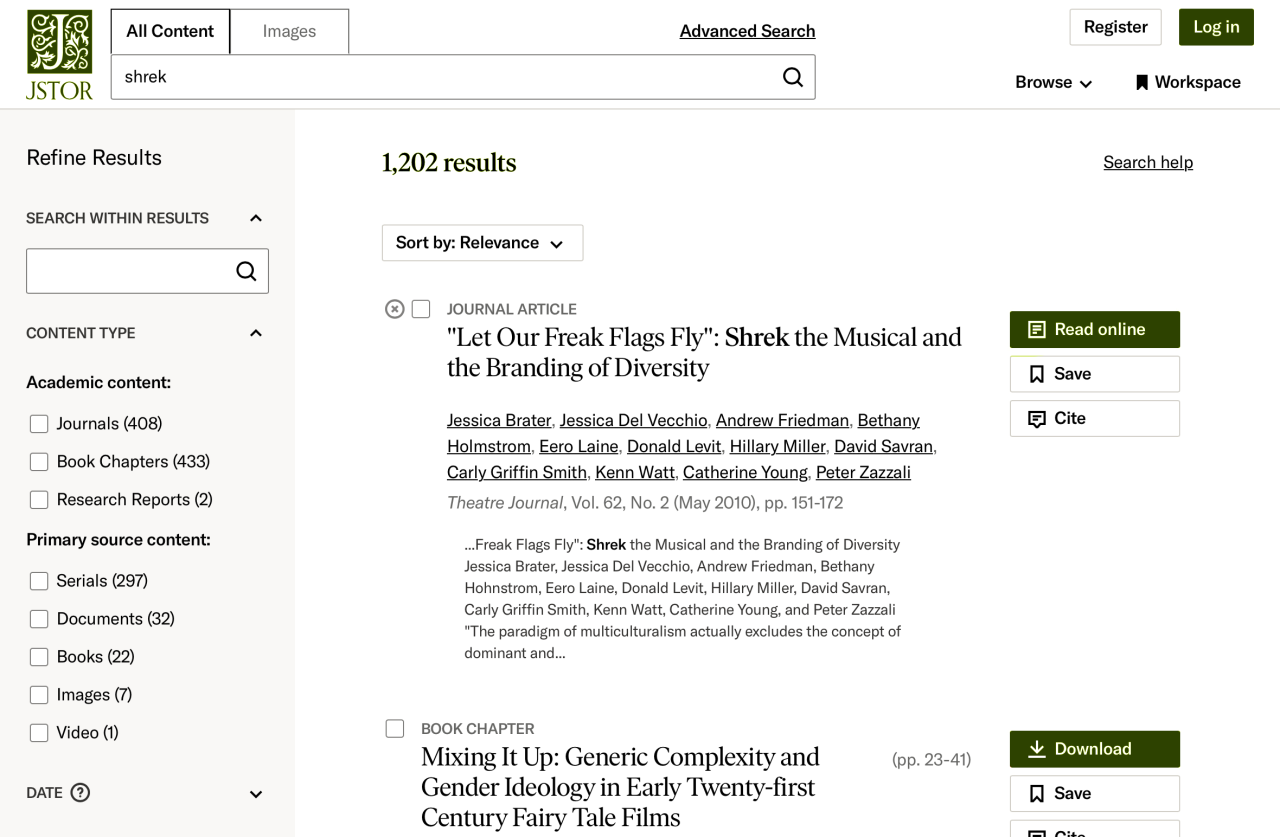The width and height of the screenshot is (1280, 837).
Task: Remove first result with the circled X icon
Action: (394, 309)
